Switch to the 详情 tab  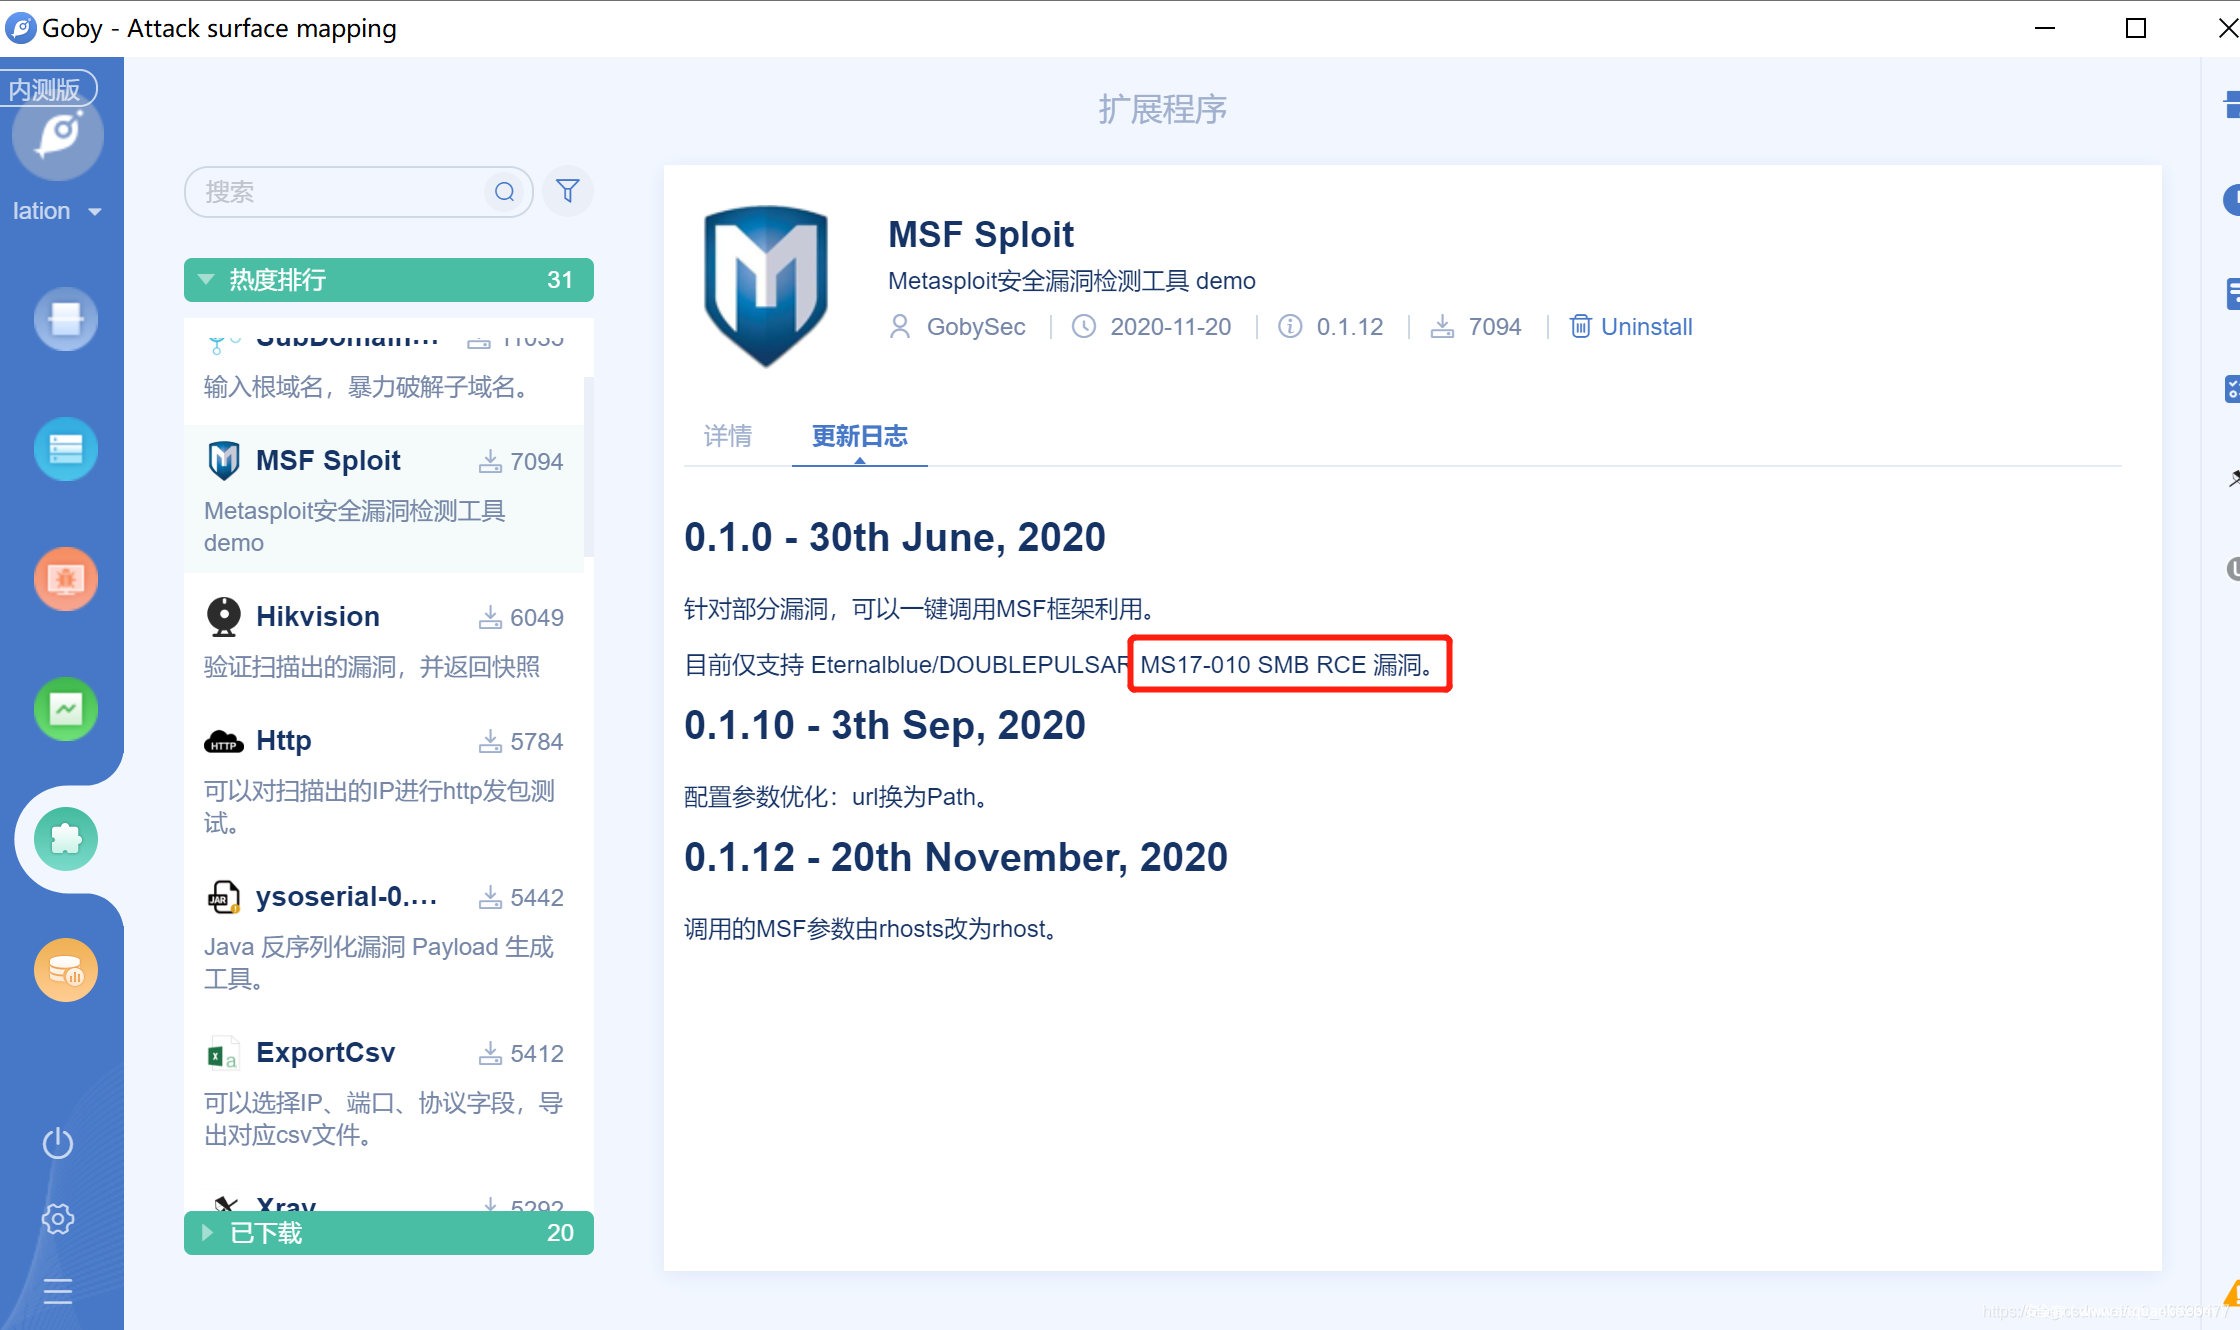pyautogui.click(x=728, y=436)
